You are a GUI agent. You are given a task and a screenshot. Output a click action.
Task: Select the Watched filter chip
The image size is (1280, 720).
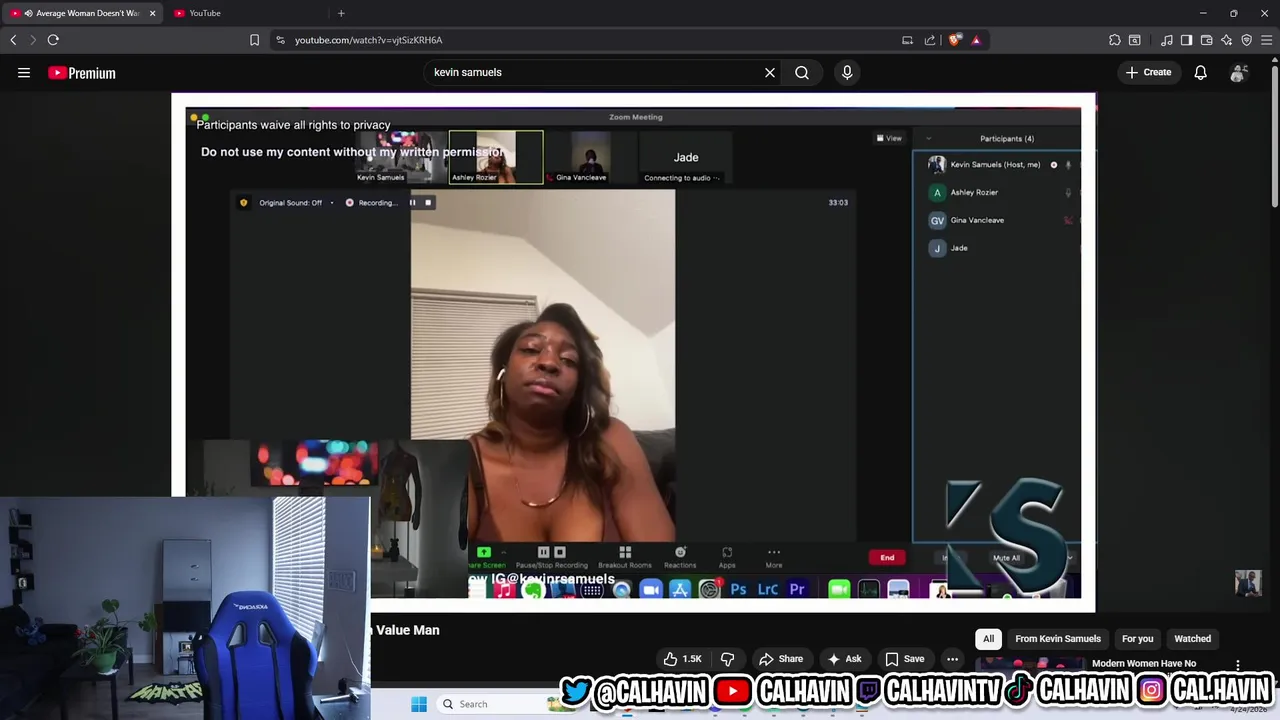pos(1192,639)
